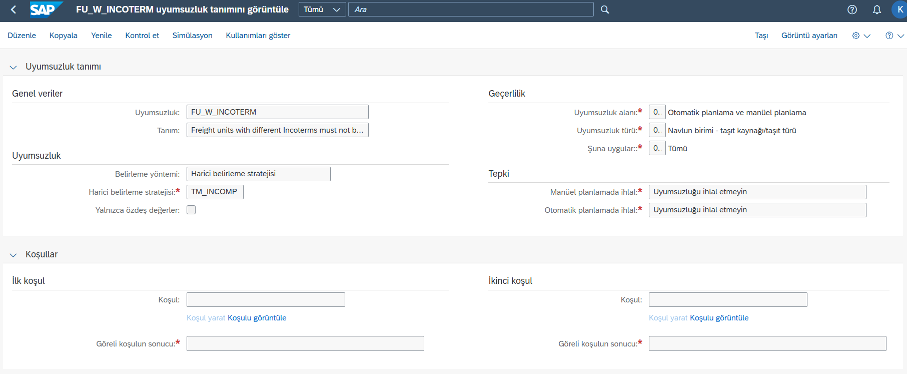Viewport: 908px width, 374px height.
Task: Click Harici belirleme stratejisi field TM_INCOMP
Action: tap(215, 192)
